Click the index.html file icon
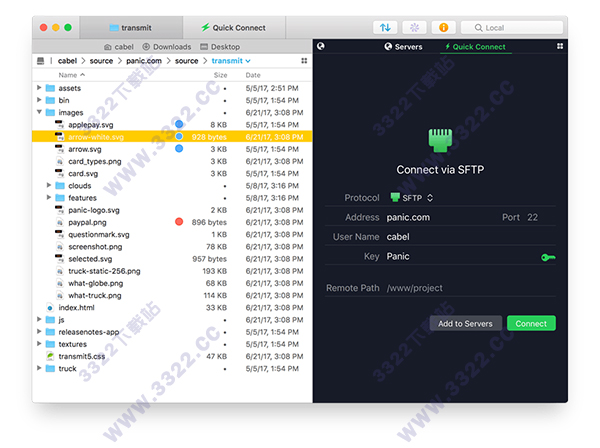The image size is (600, 448). [x=50, y=308]
